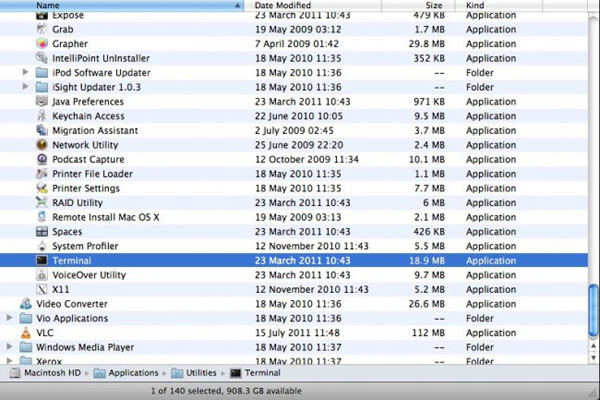Click the RAID Utility icon
The image size is (600, 400).
[41, 202]
